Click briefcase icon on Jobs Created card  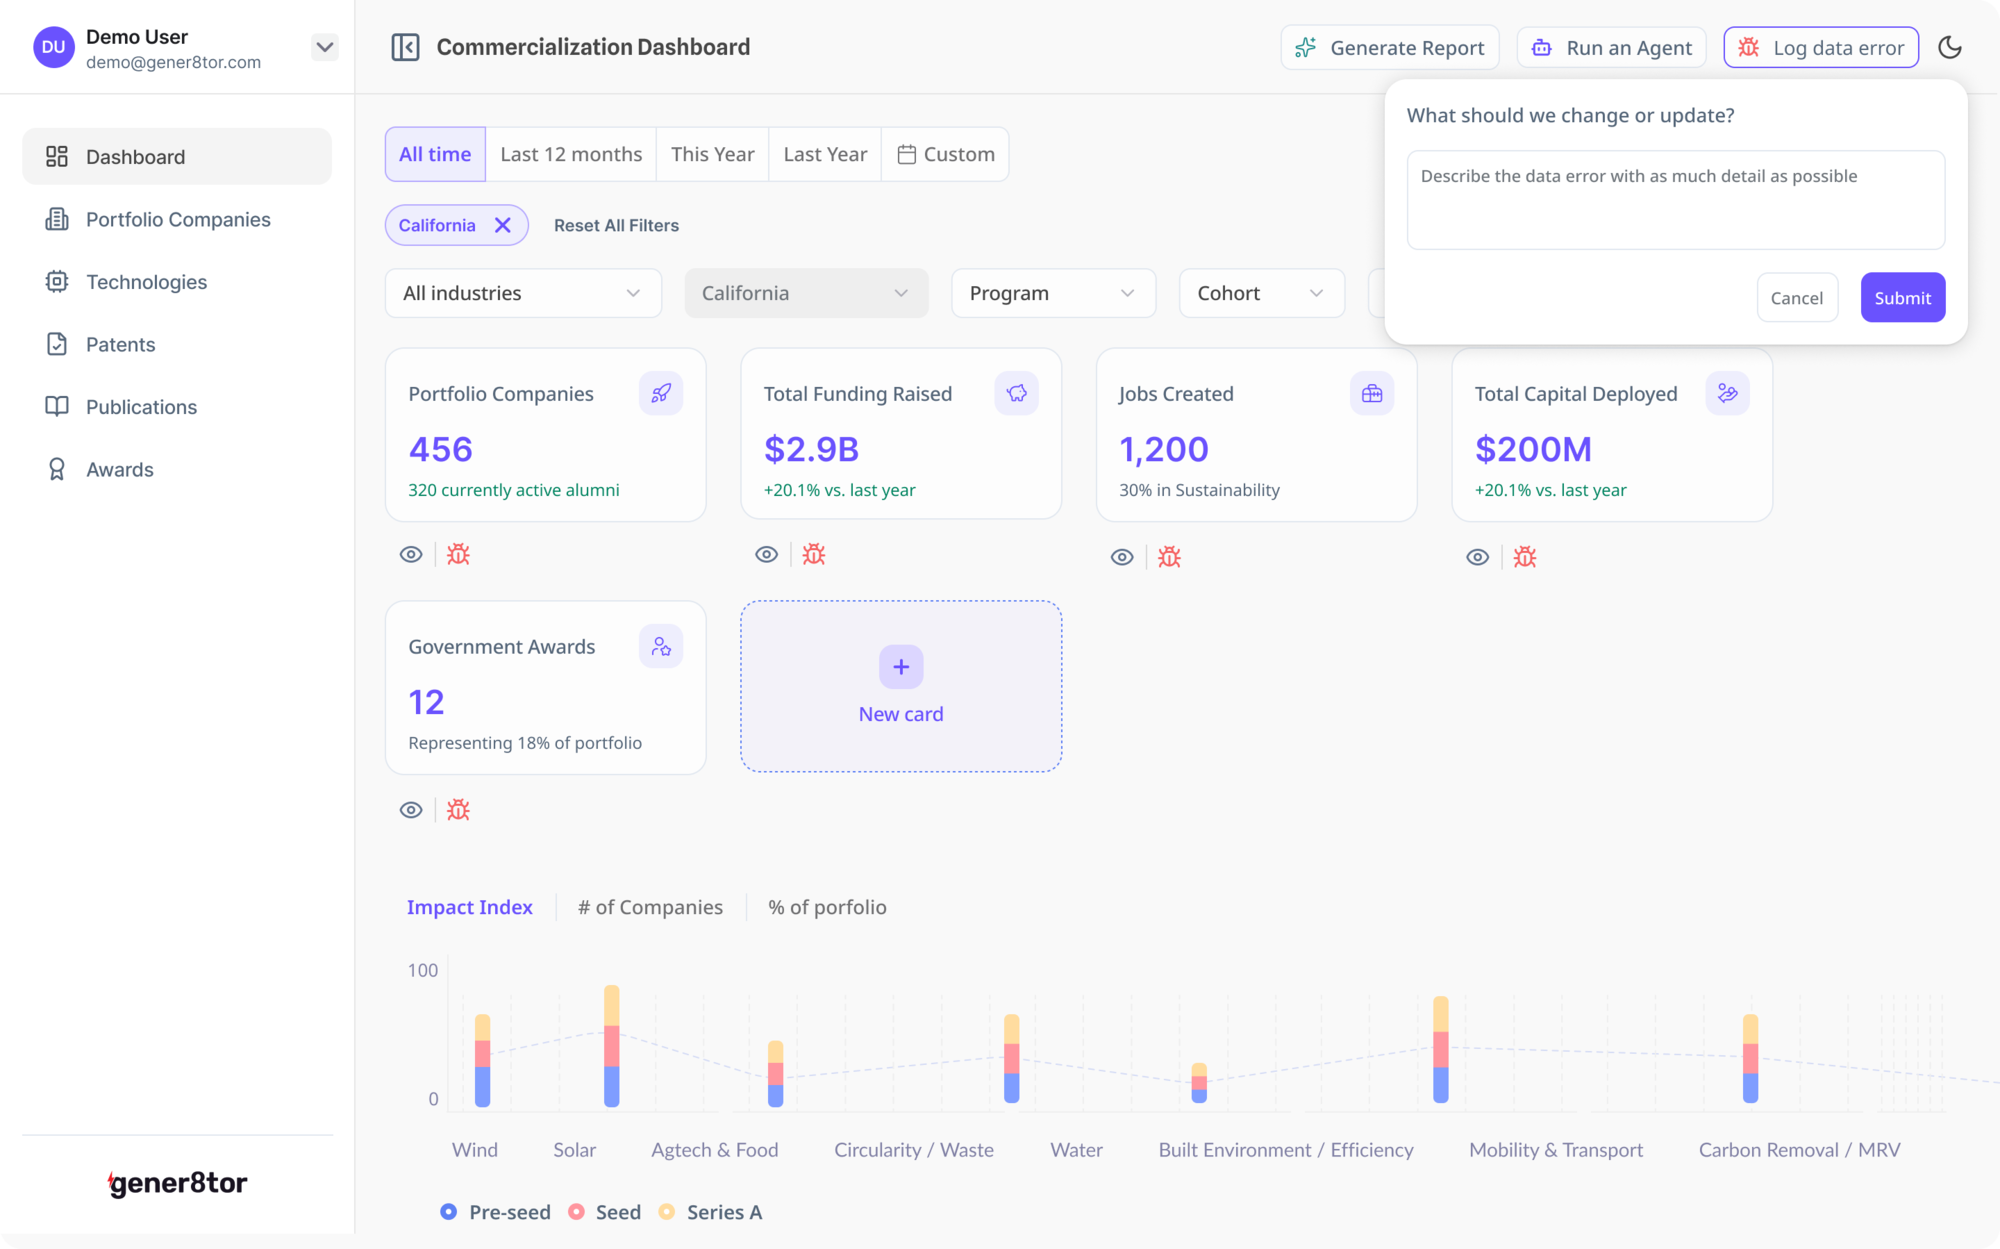click(x=1372, y=393)
